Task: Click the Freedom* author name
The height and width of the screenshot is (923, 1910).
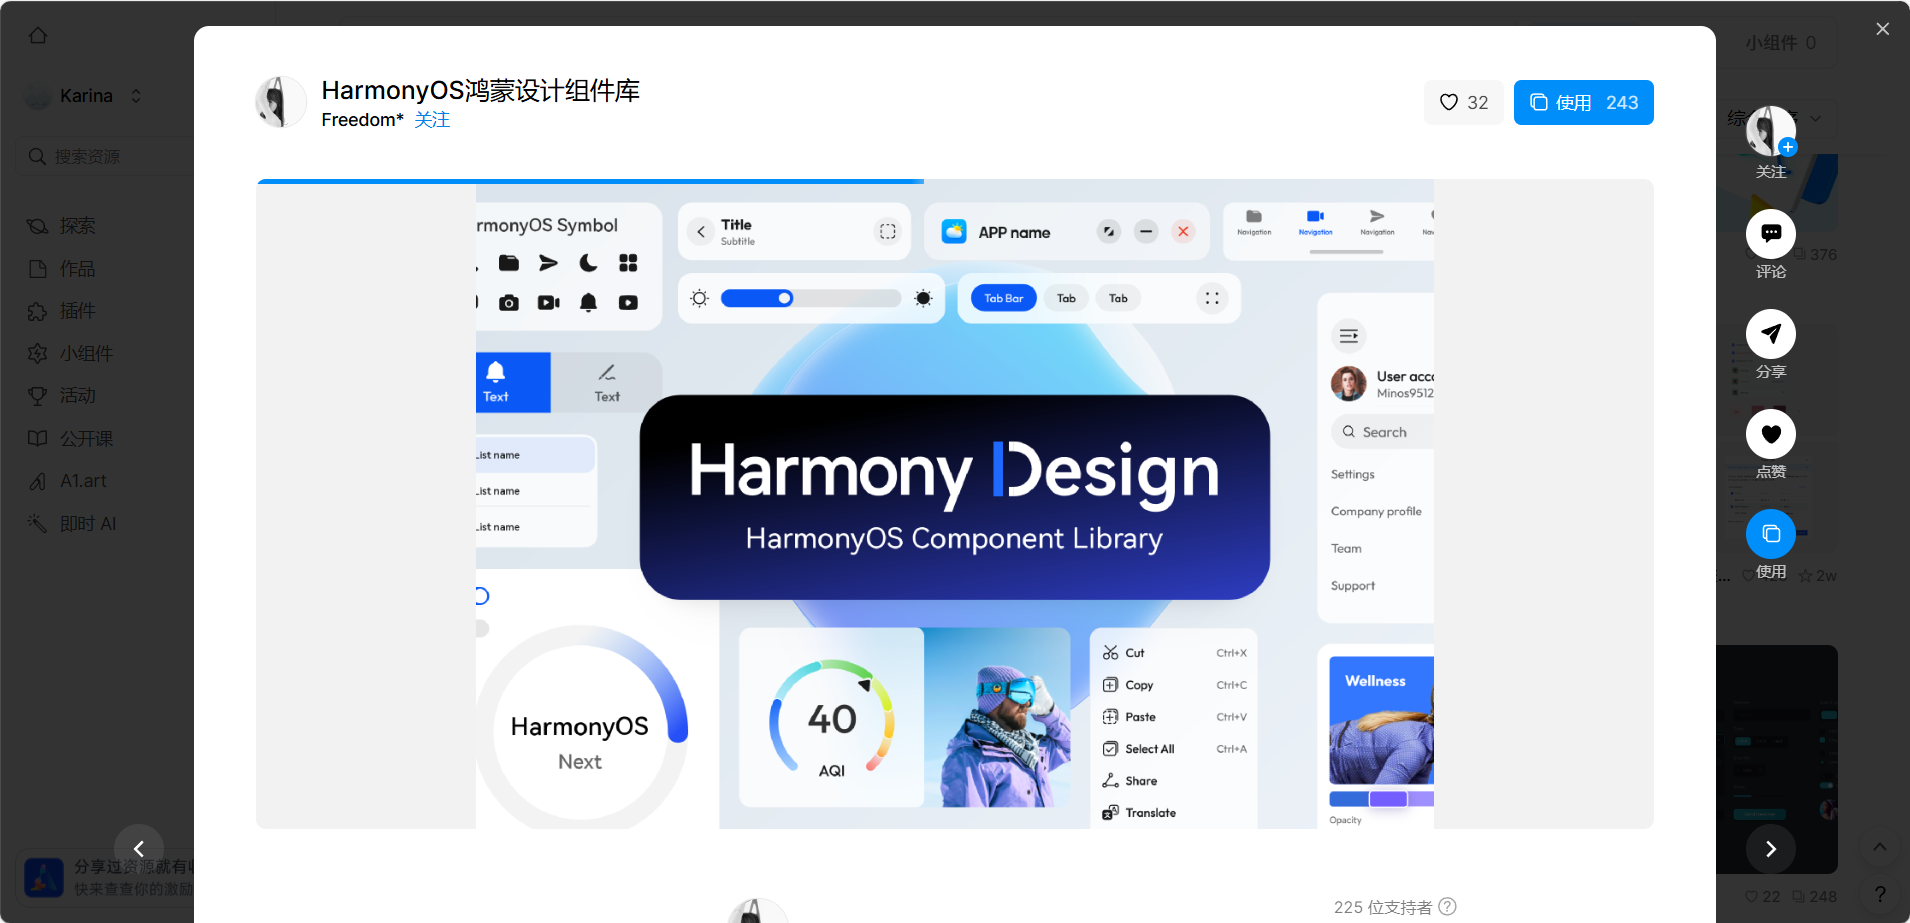Action: click(x=362, y=120)
